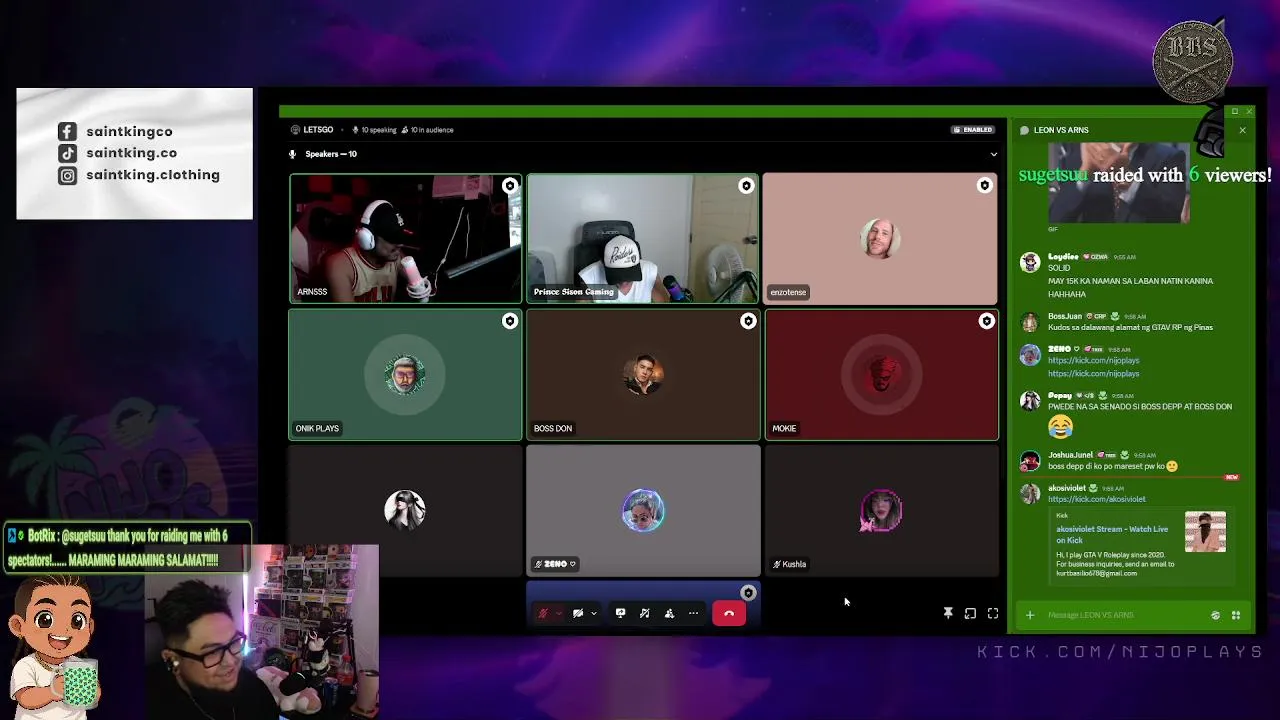
Task: Click shield badge on the bottom blue tile
Action: (748, 593)
